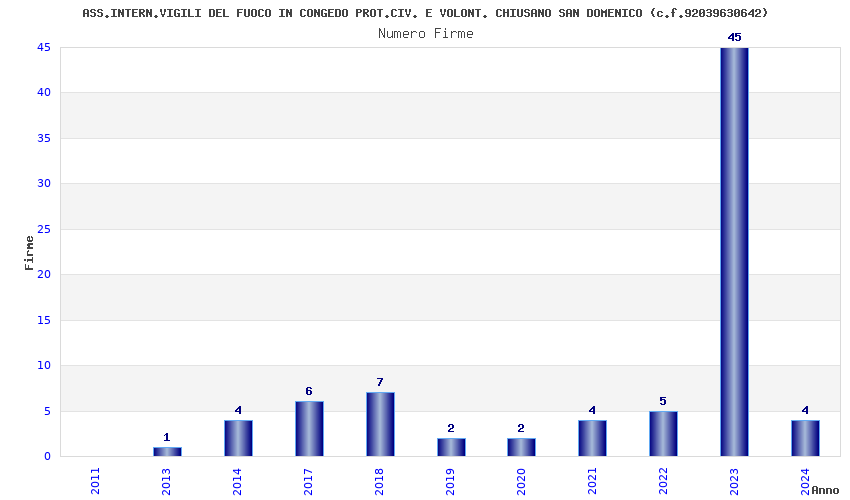Click the x-axis label 2013

[166, 481]
